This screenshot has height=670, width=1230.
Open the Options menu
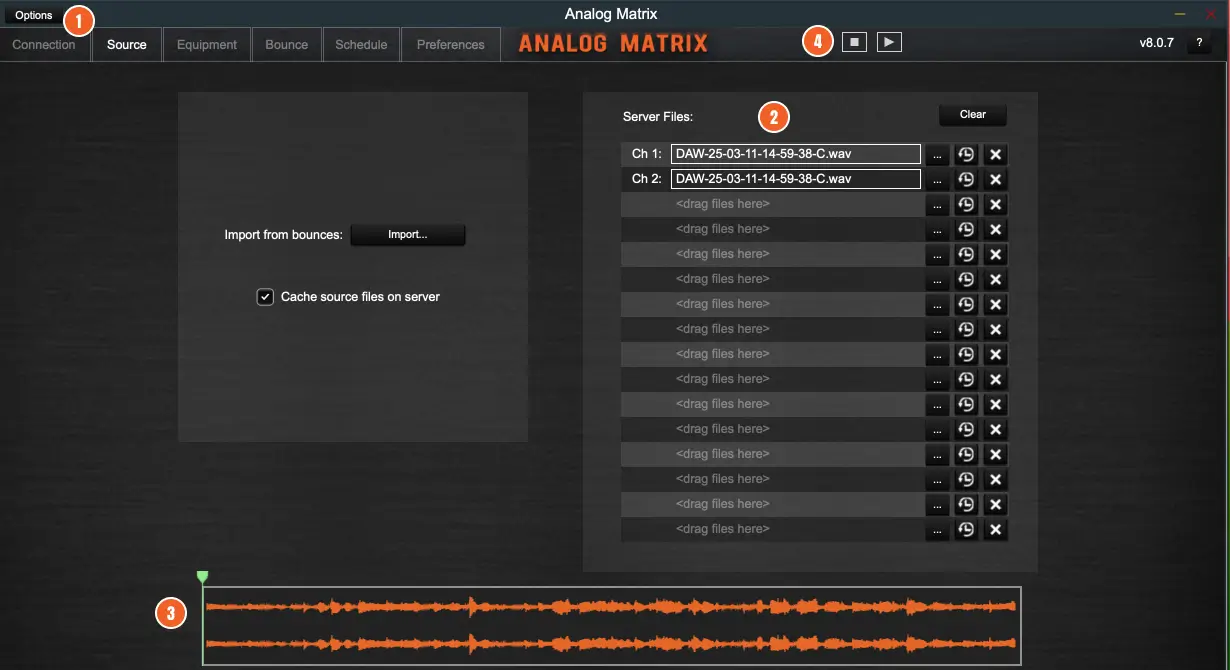34,15
